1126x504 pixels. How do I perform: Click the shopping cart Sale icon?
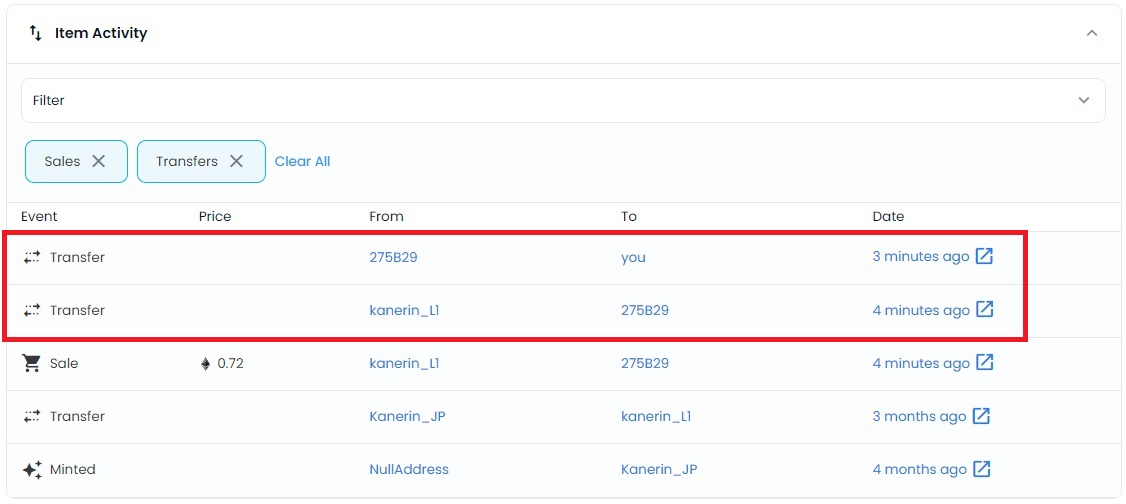[x=32, y=363]
